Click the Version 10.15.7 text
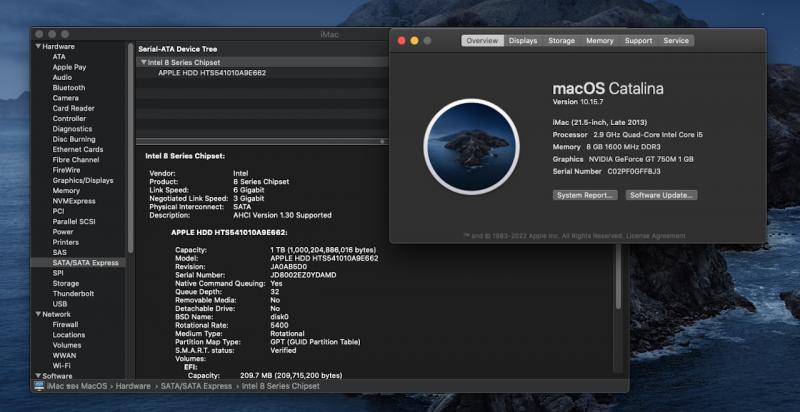The image size is (800, 412). tap(578, 102)
